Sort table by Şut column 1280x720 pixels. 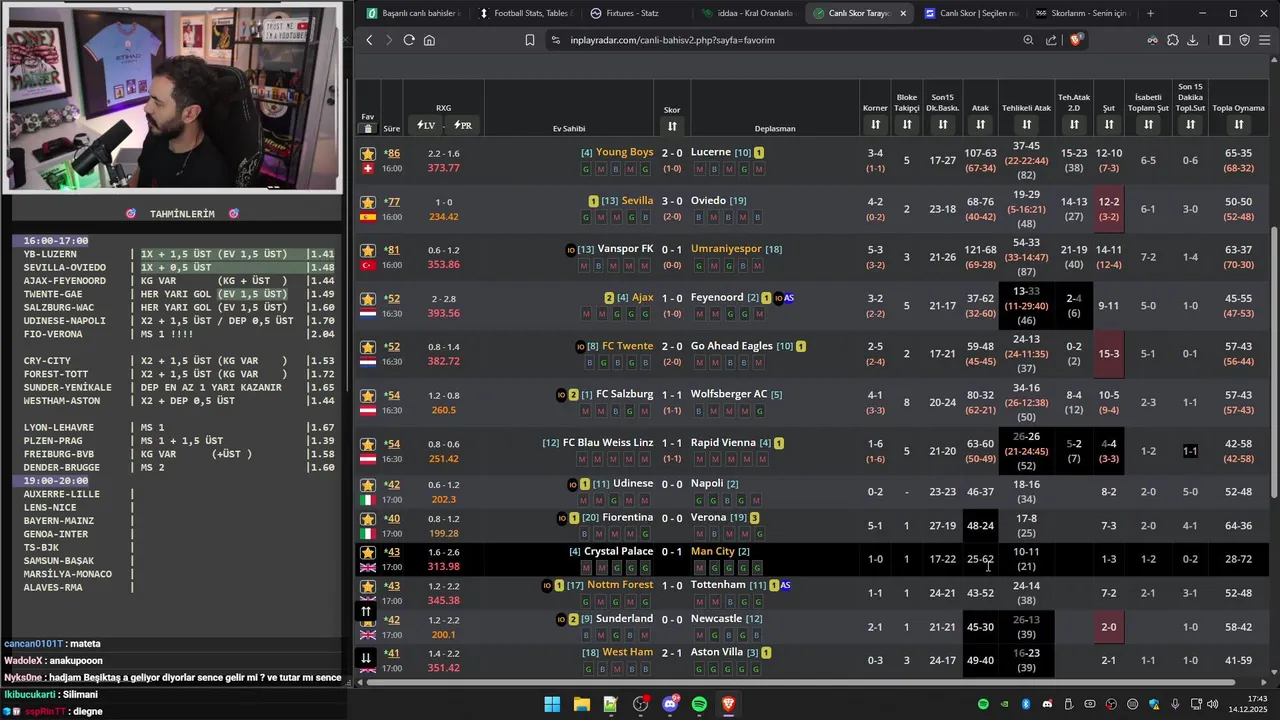(1109, 124)
